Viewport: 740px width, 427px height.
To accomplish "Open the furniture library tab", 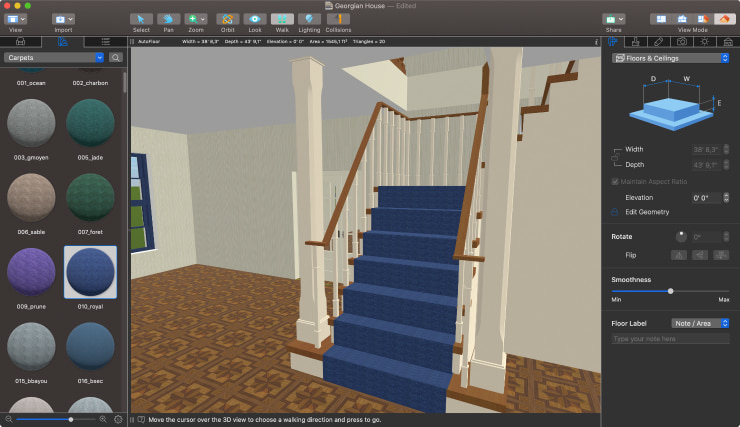I will [20, 42].
